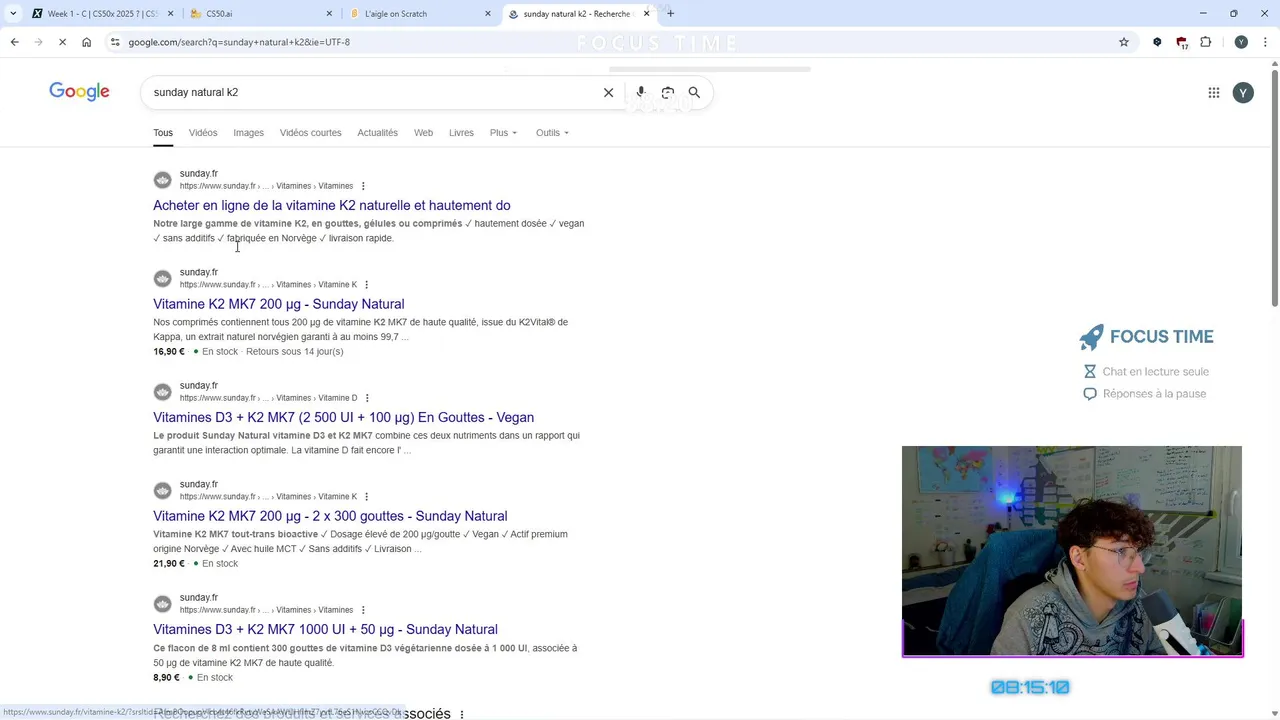This screenshot has height=720, width=1280.
Task: Click the stop loading button
Action: tap(62, 42)
